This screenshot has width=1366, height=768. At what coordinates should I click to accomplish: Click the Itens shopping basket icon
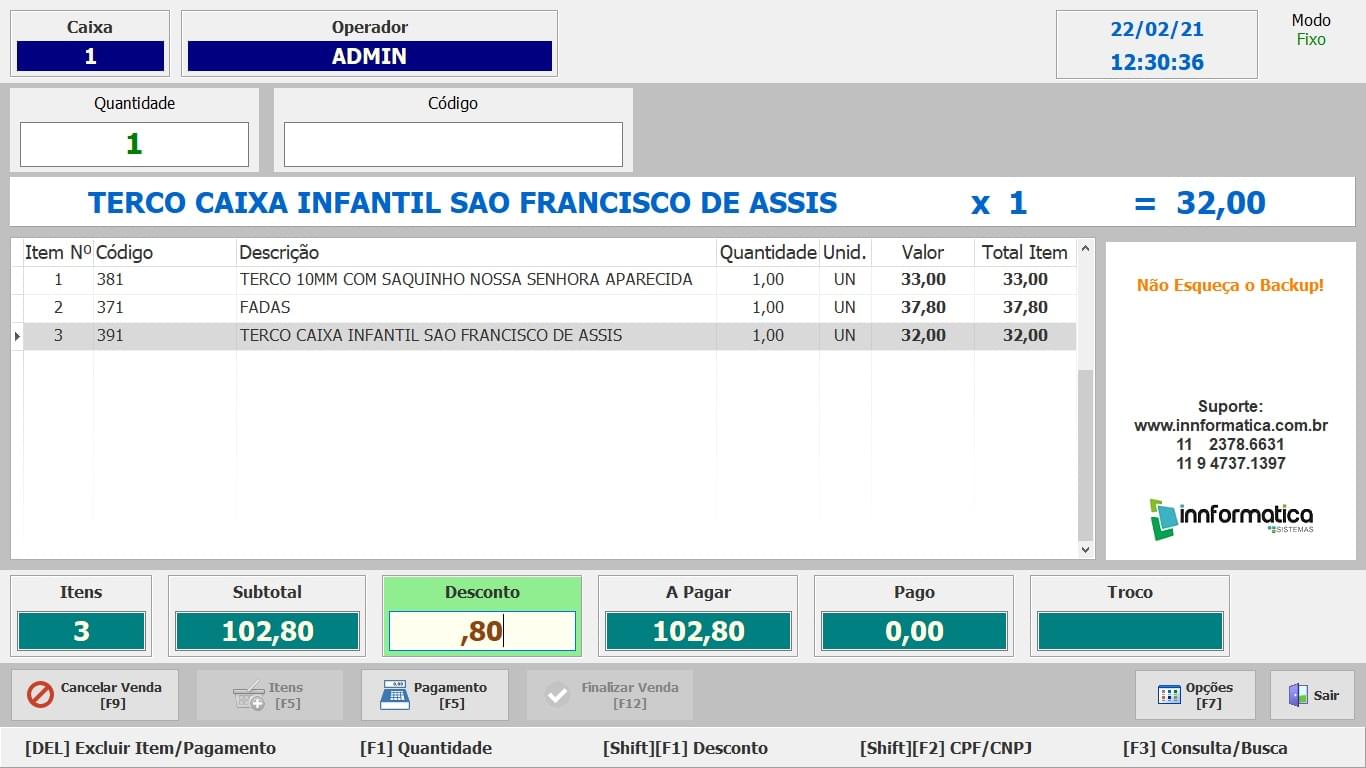point(248,696)
